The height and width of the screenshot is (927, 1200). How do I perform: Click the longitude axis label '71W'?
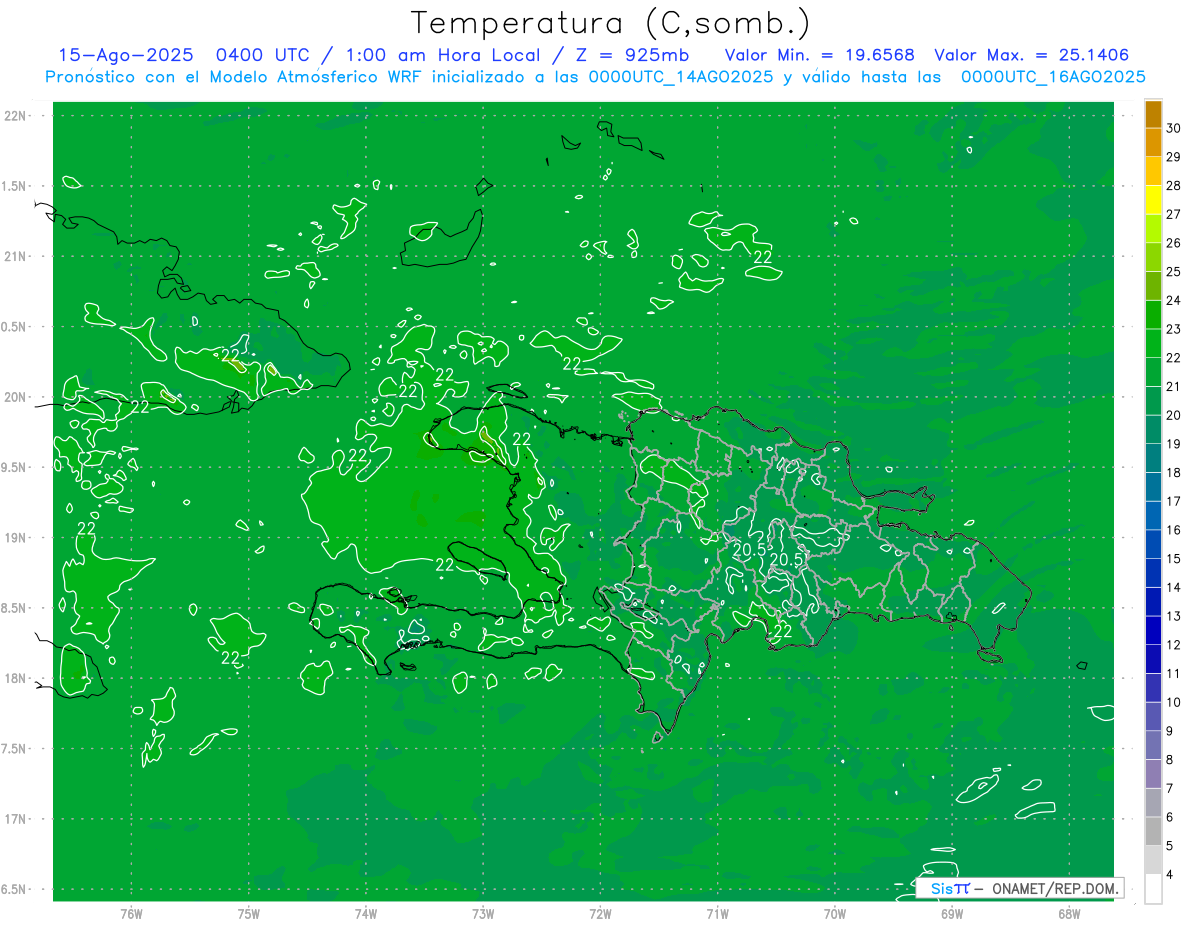tap(717, 913)
